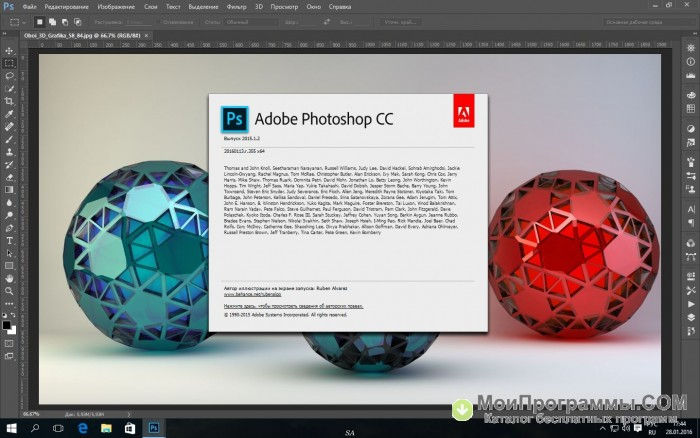Select the Eyedropper tool
Screen dimensions: 700x438
pos(9,114)
